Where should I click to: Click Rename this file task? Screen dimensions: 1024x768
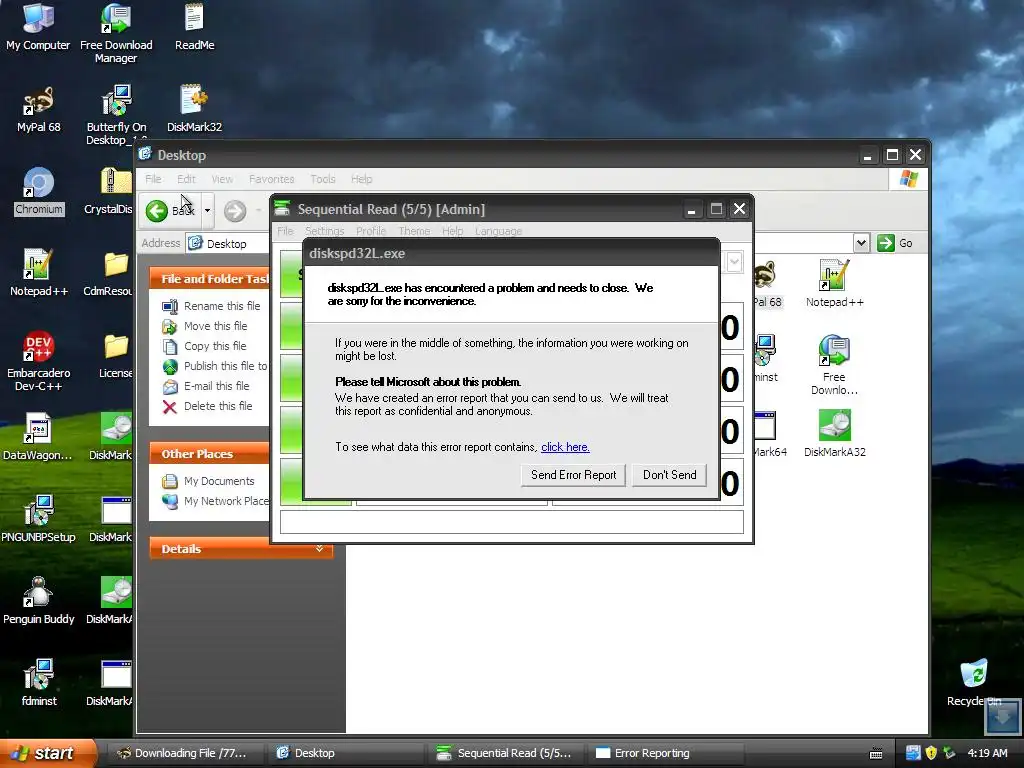[x=211, y=306]
